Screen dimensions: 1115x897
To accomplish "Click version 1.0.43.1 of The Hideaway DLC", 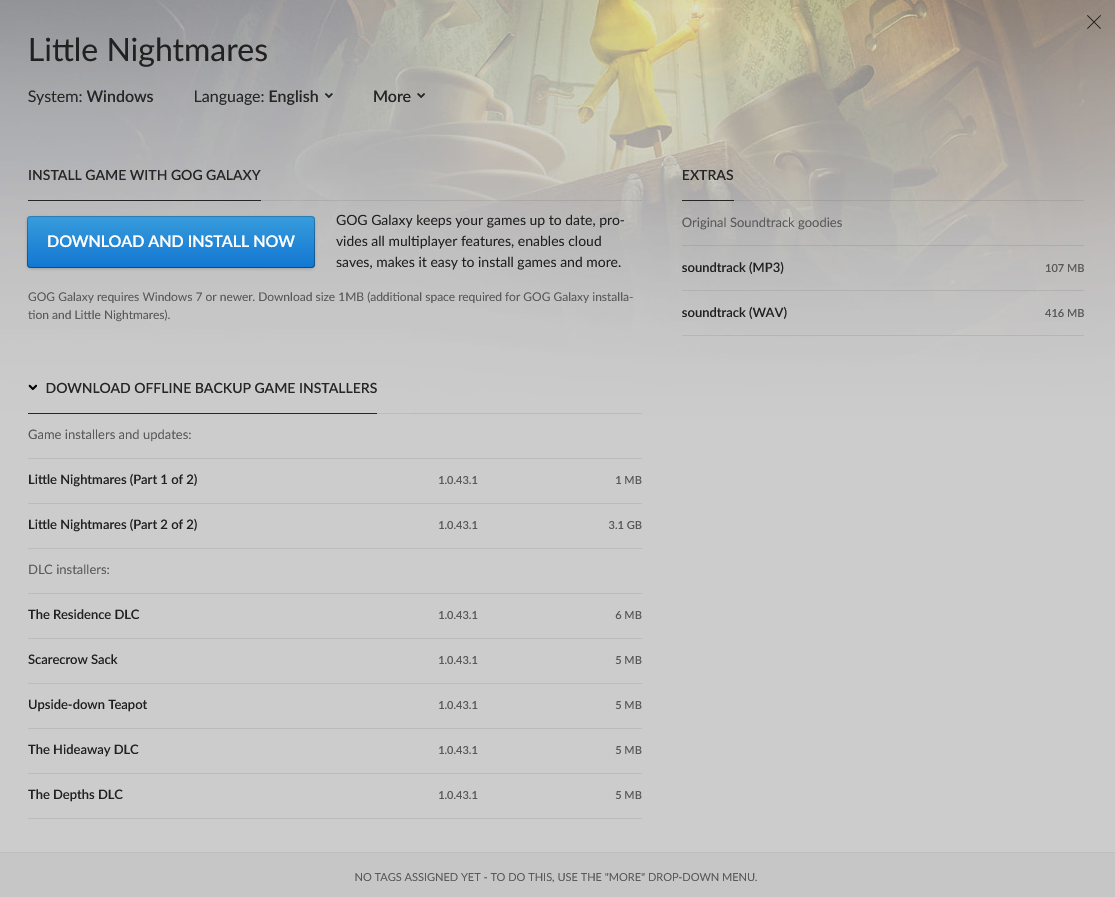I will 458,750.
